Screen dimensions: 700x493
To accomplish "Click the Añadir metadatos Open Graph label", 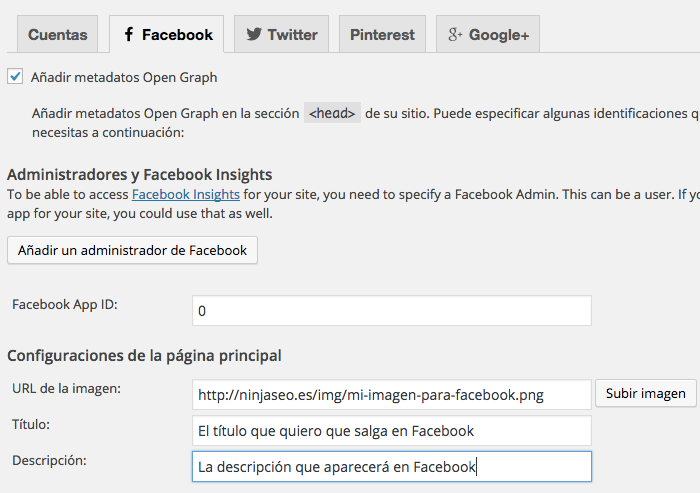I will pos(124,77).
